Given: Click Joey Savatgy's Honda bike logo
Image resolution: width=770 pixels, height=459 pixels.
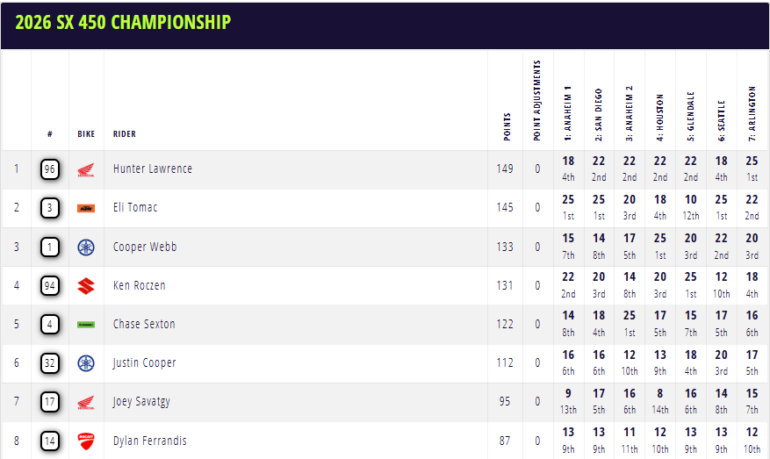Looking at the screenshot, I should [x=86, y=402].
